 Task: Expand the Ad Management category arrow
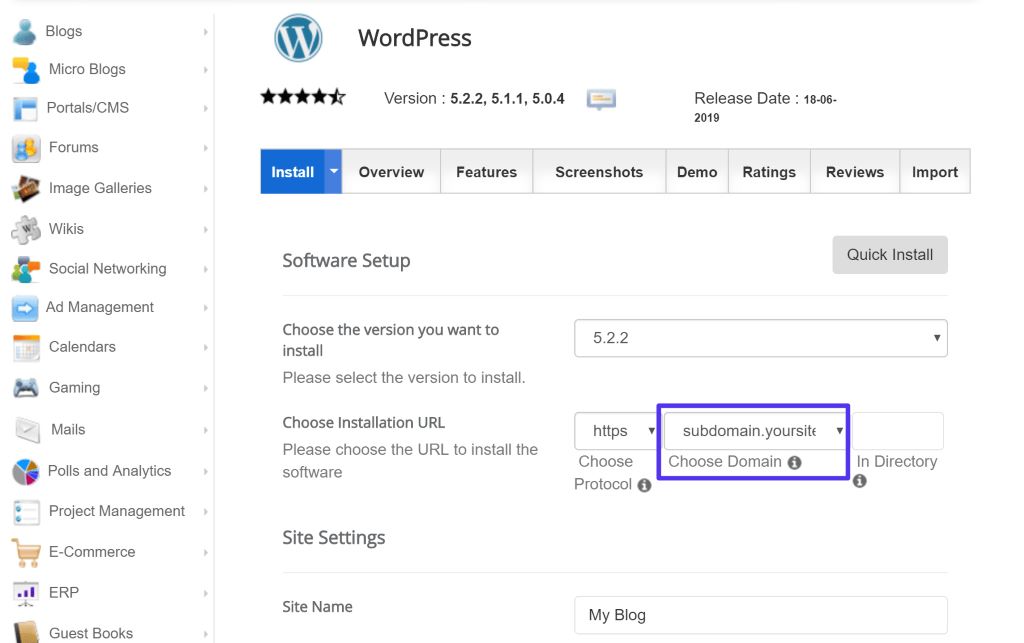pos(206,307)
